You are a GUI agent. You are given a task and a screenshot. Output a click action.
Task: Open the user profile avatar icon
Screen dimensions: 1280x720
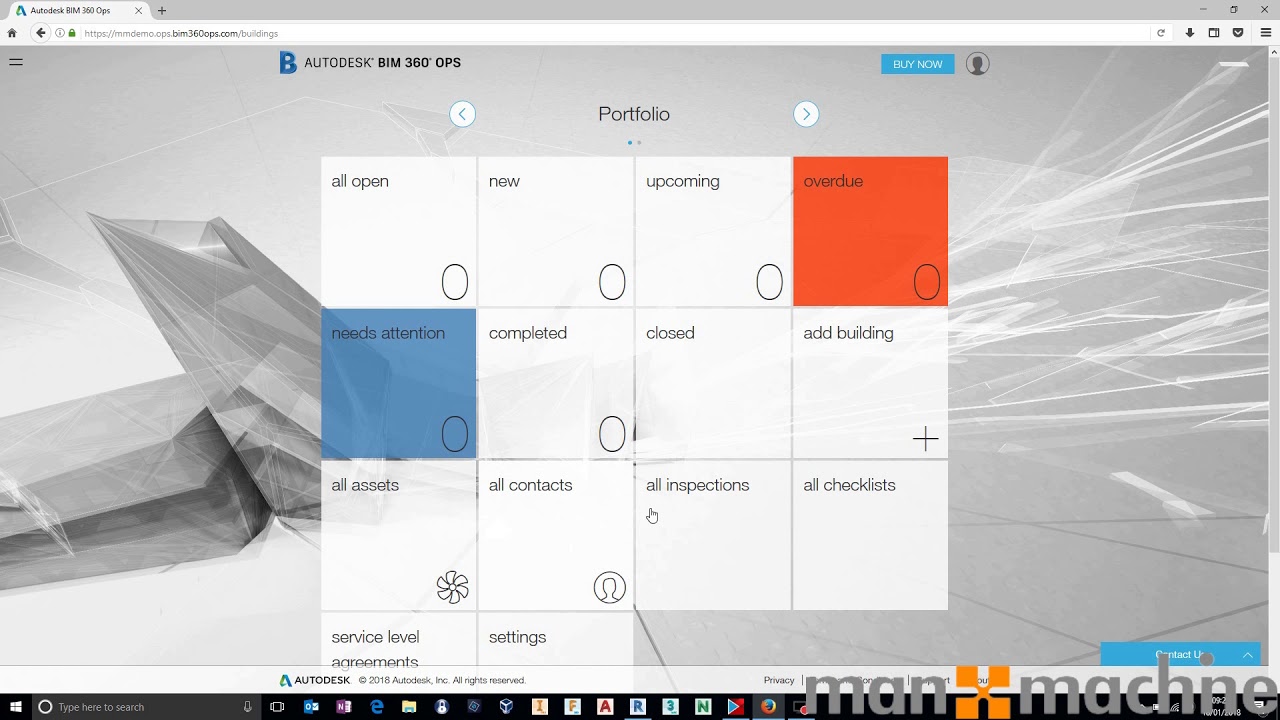978,64
